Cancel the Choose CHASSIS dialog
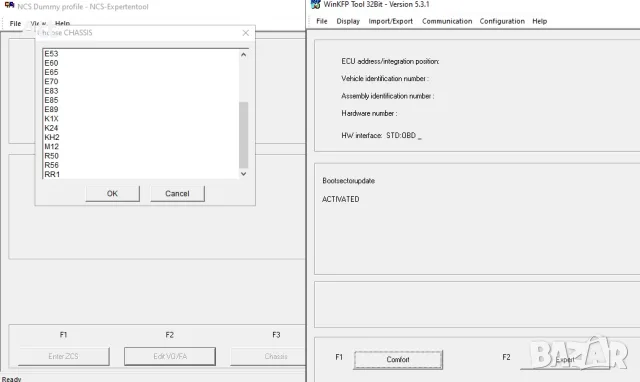This screenshot has width=640, height=382. (x=177, y=193)
